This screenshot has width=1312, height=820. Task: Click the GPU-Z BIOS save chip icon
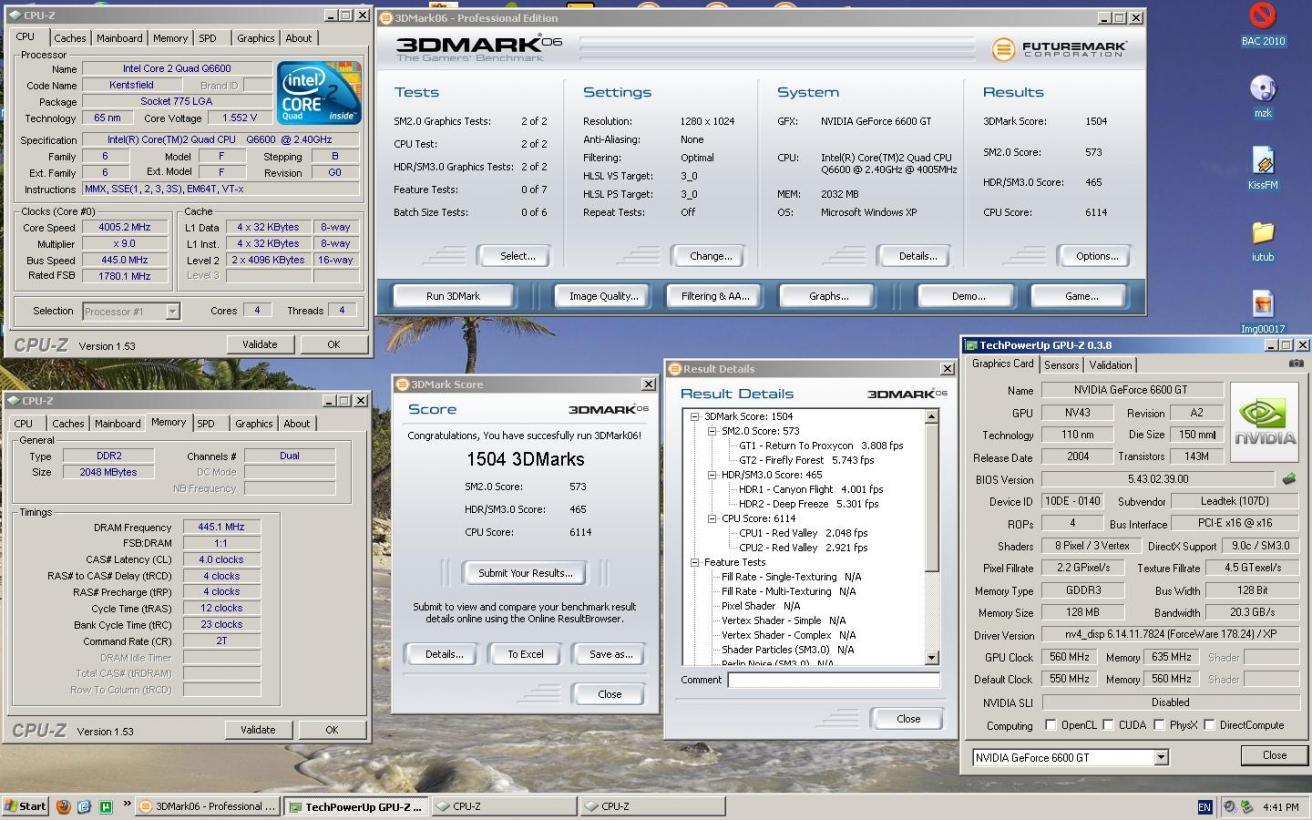coord(1289,479)
